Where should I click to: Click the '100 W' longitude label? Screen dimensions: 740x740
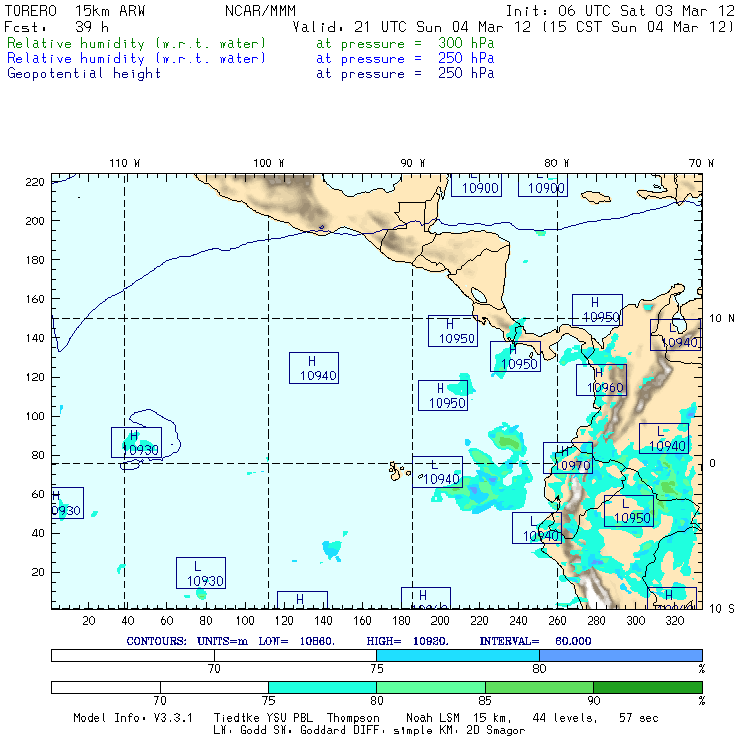(x=269, y=163)
